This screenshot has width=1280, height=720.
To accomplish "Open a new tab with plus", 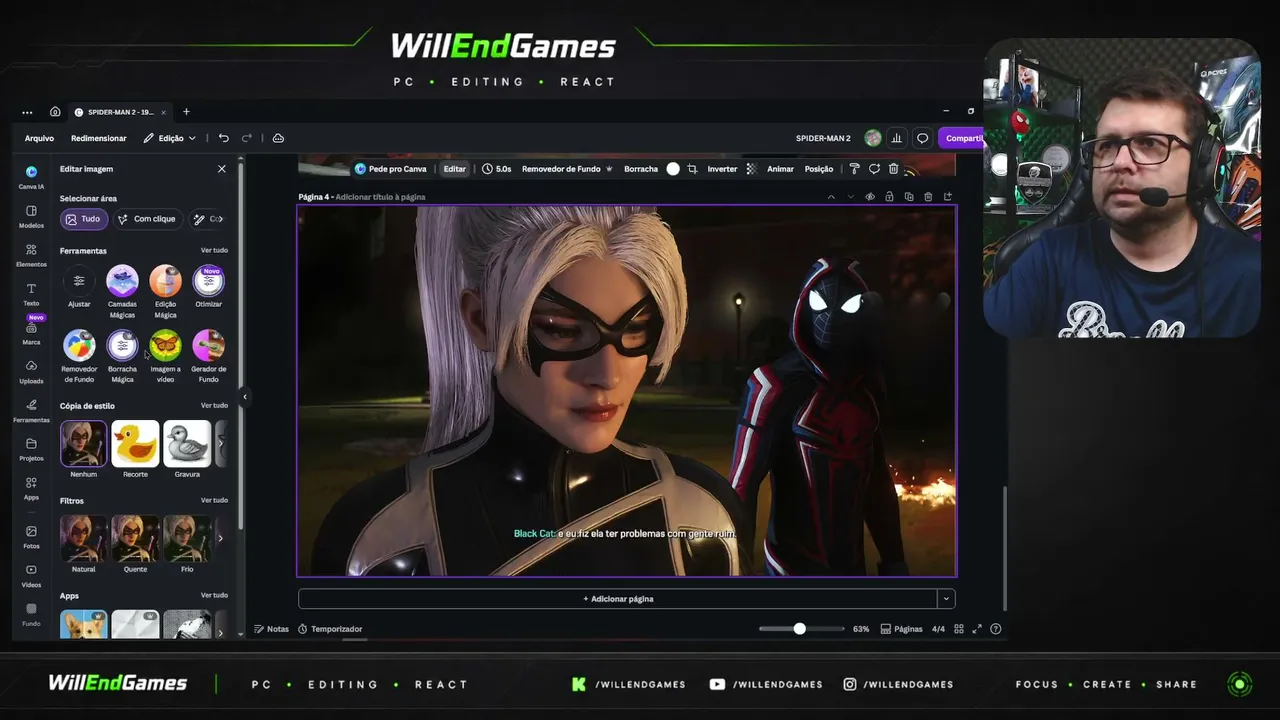I will pos(186,112).
